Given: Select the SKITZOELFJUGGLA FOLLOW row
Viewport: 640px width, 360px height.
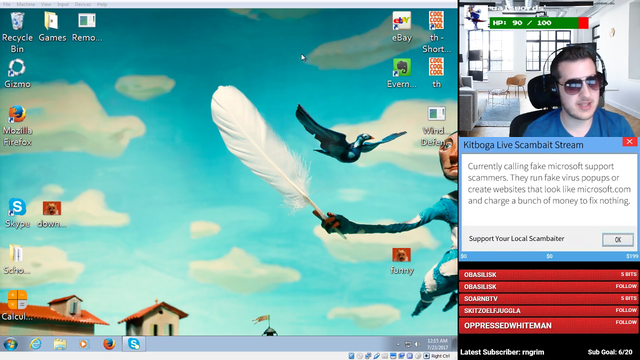Looking at the screenshot, I should click(x=549, y=311).
